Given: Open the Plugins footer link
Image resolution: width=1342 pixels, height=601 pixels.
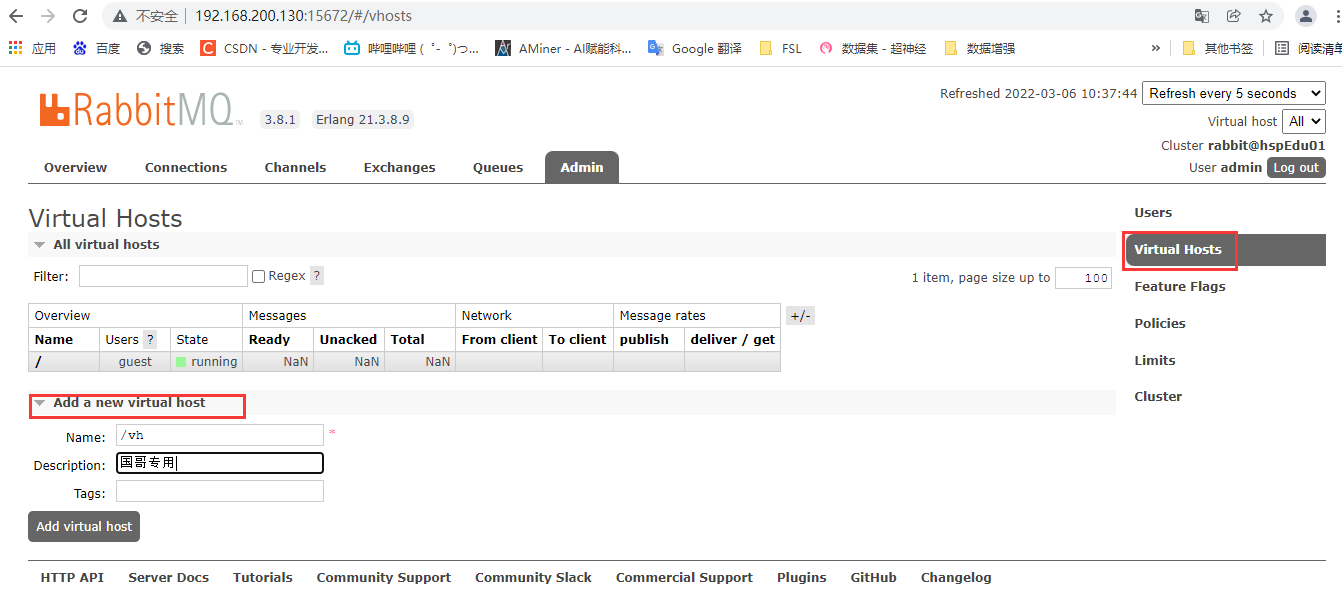Looking at the screenshot, I should pos(802,577).
